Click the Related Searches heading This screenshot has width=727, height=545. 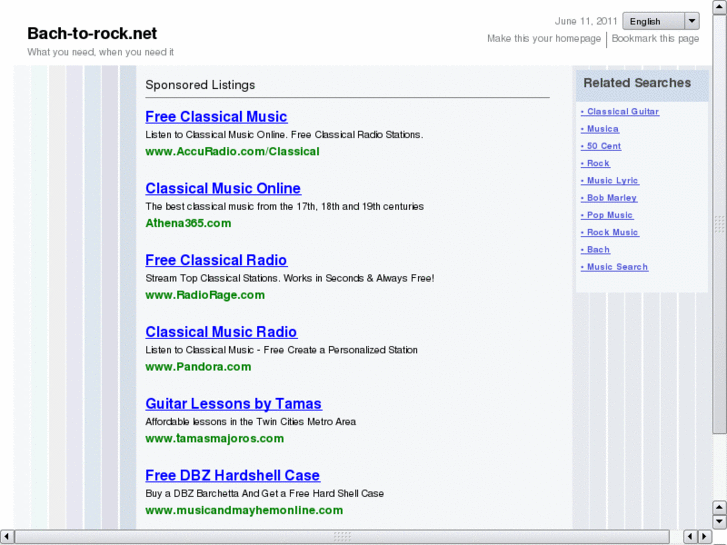(x=637, y=83)
